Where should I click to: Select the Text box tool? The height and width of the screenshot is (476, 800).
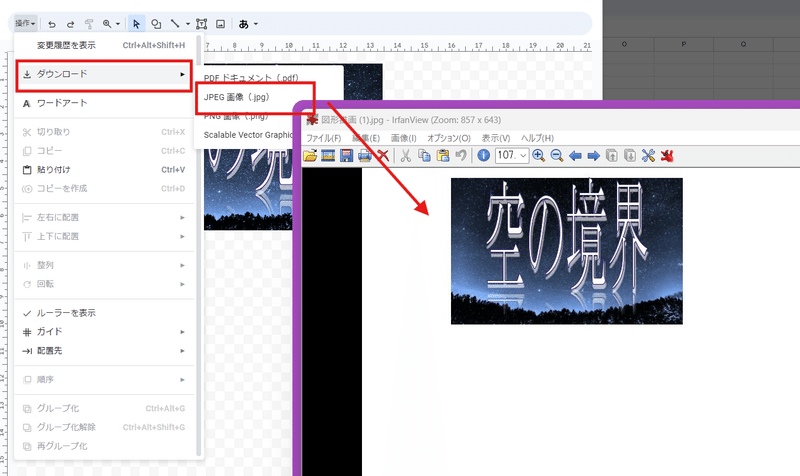tap(202, 24)
